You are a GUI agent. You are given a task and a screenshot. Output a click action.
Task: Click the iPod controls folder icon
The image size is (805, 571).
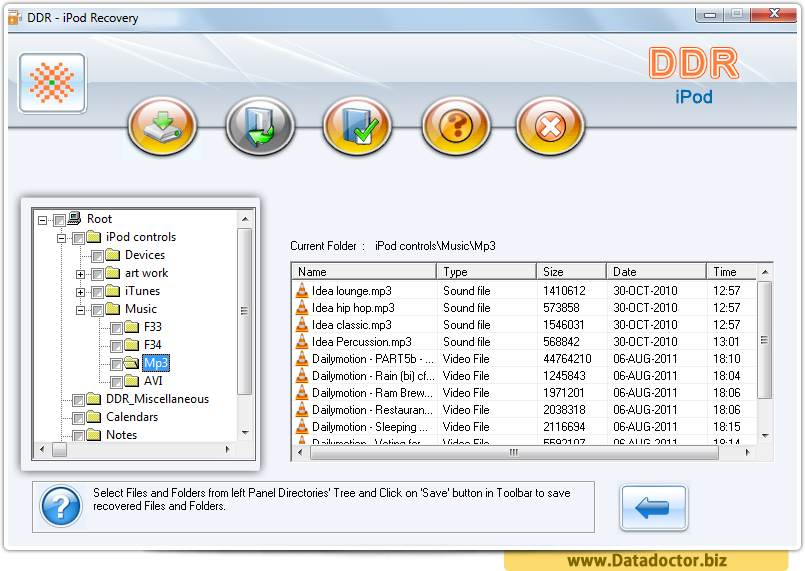(x=93, y=237)
